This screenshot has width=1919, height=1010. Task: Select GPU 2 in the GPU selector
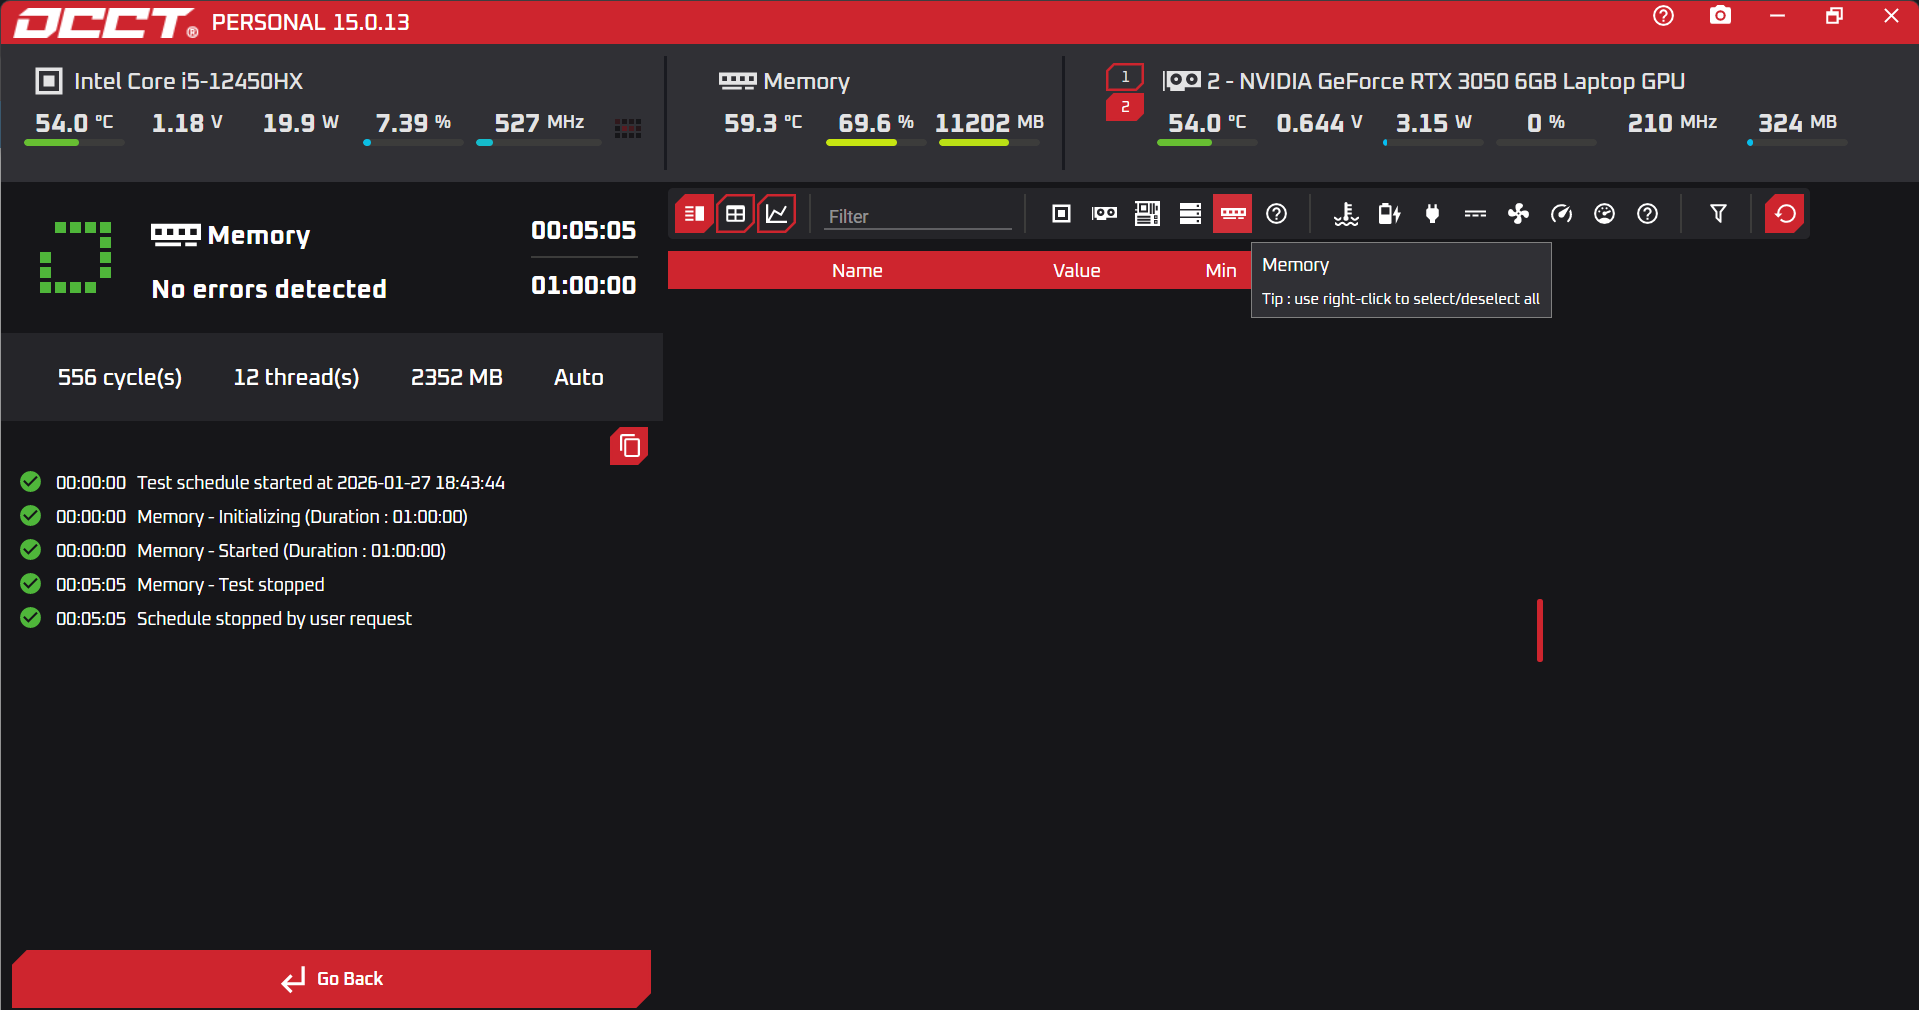1125,107
